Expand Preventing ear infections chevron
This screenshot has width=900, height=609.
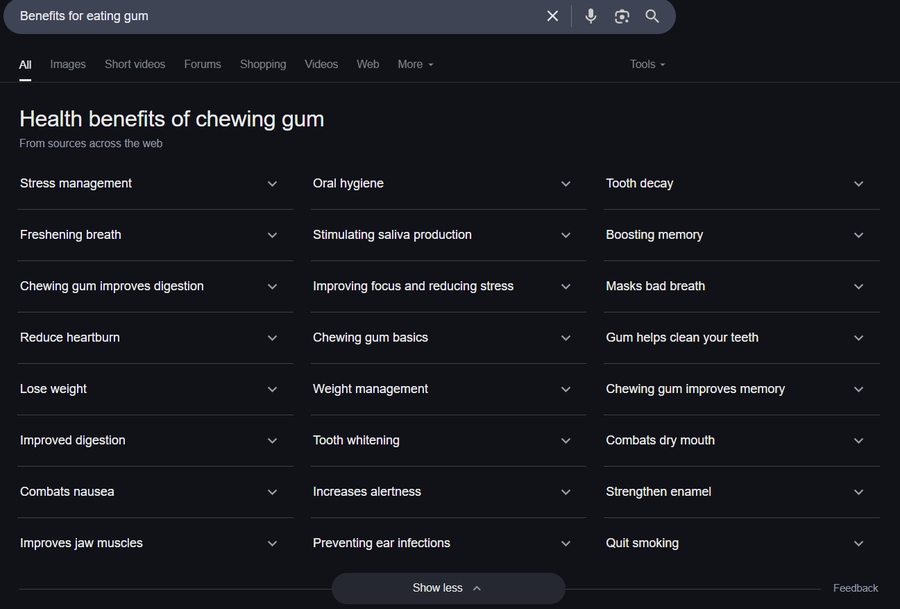[x=566, y=544]
